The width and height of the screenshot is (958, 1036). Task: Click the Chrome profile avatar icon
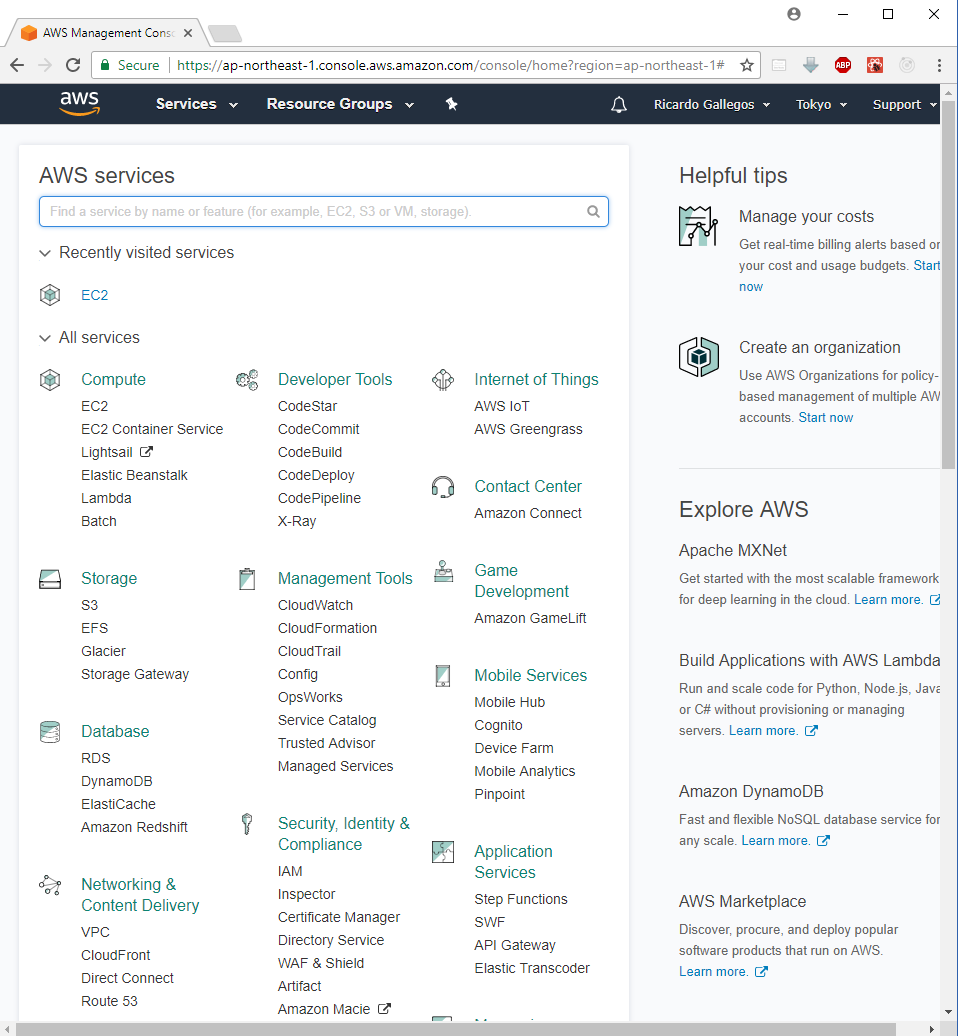click(794, 14)
